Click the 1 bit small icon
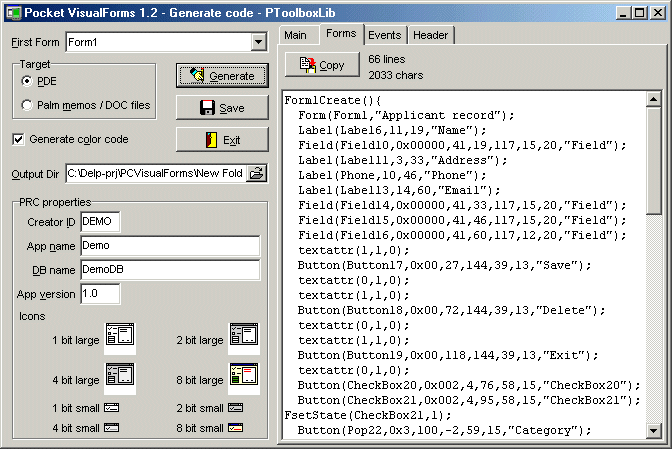The image size is (672, 449). (x=112, y=408)
